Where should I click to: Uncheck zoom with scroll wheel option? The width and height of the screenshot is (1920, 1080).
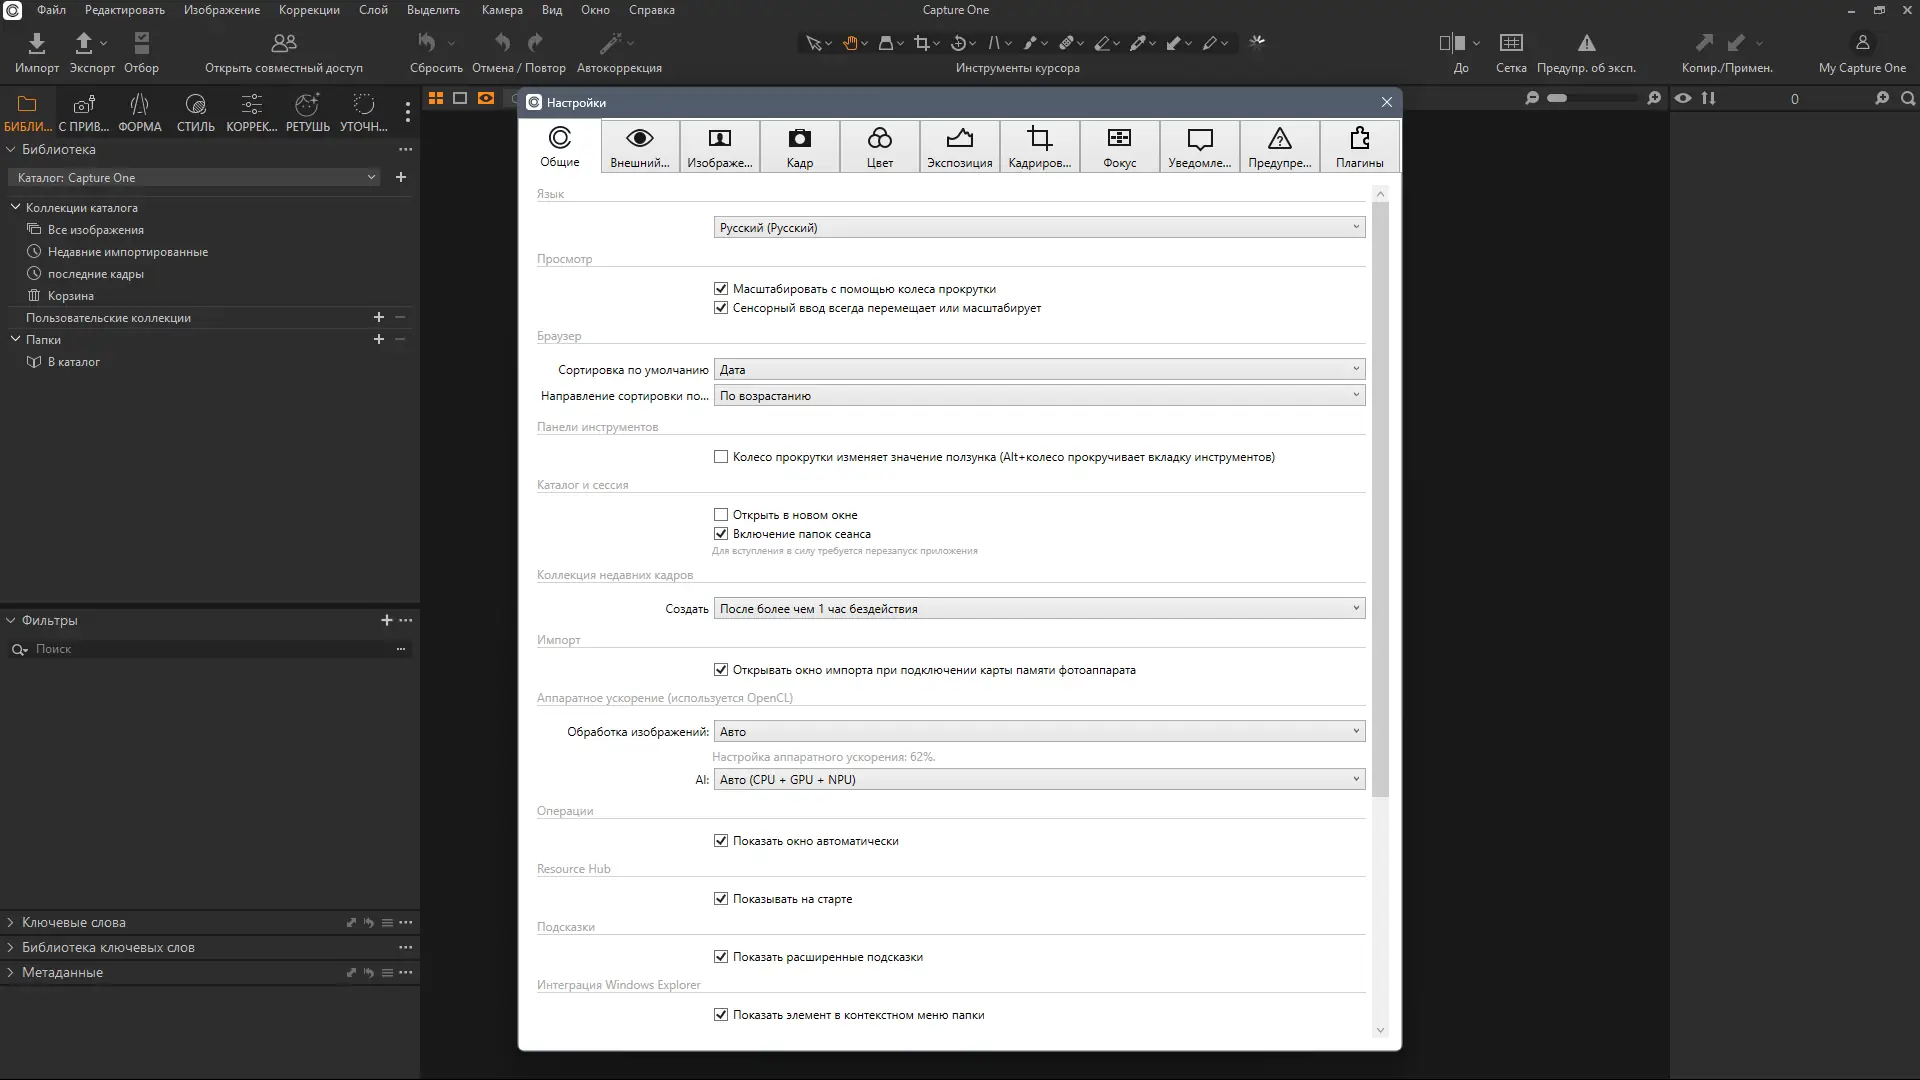point(721,289)
